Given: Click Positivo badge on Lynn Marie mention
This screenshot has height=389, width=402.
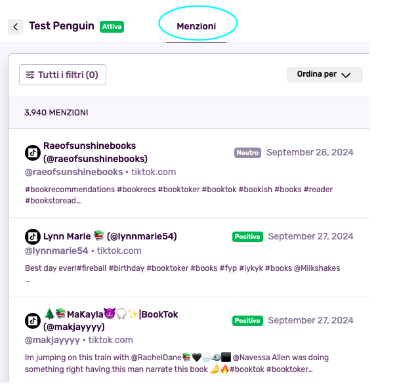Looking at the screenshot, I should click(247, 237).
